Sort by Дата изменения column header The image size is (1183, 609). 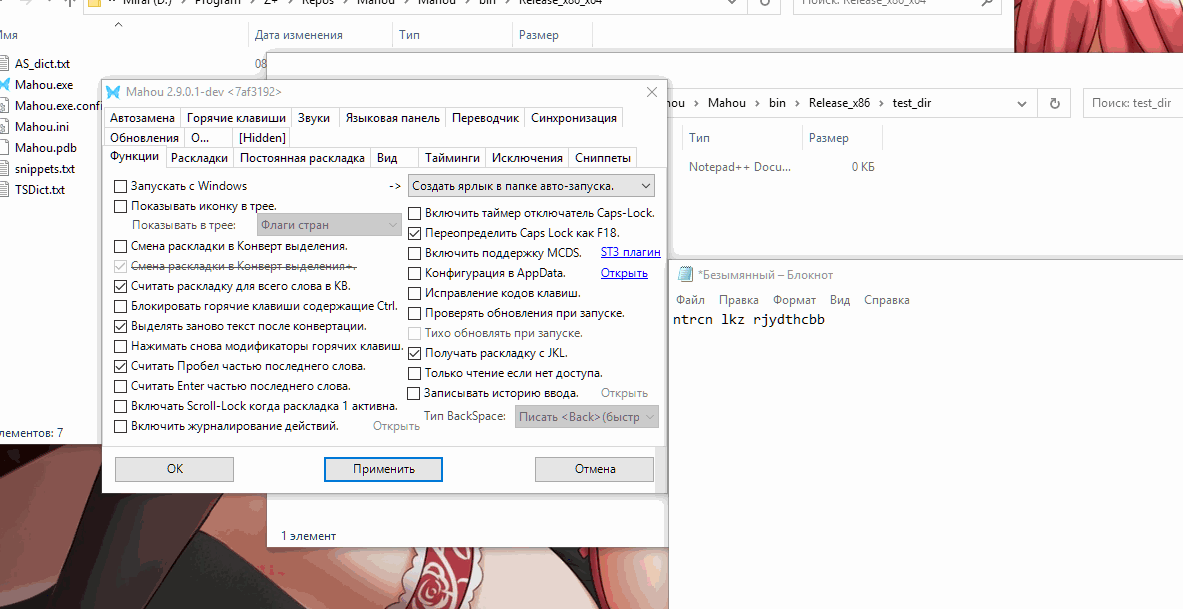pos(299,35)
